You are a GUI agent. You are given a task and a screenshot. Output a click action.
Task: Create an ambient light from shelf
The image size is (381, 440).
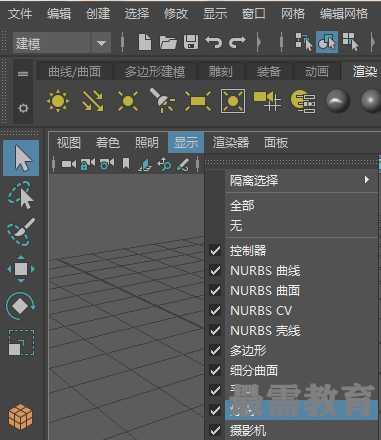tap(58, 100)
